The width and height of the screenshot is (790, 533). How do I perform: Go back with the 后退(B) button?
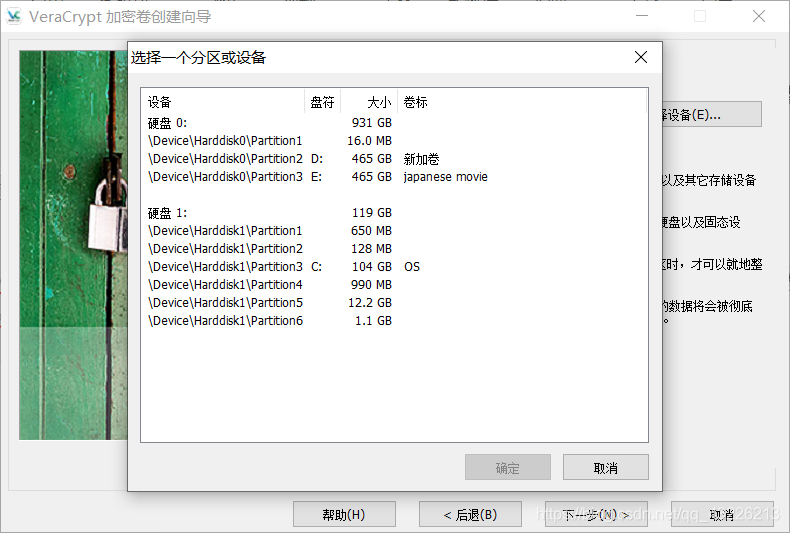coord(470,514)
